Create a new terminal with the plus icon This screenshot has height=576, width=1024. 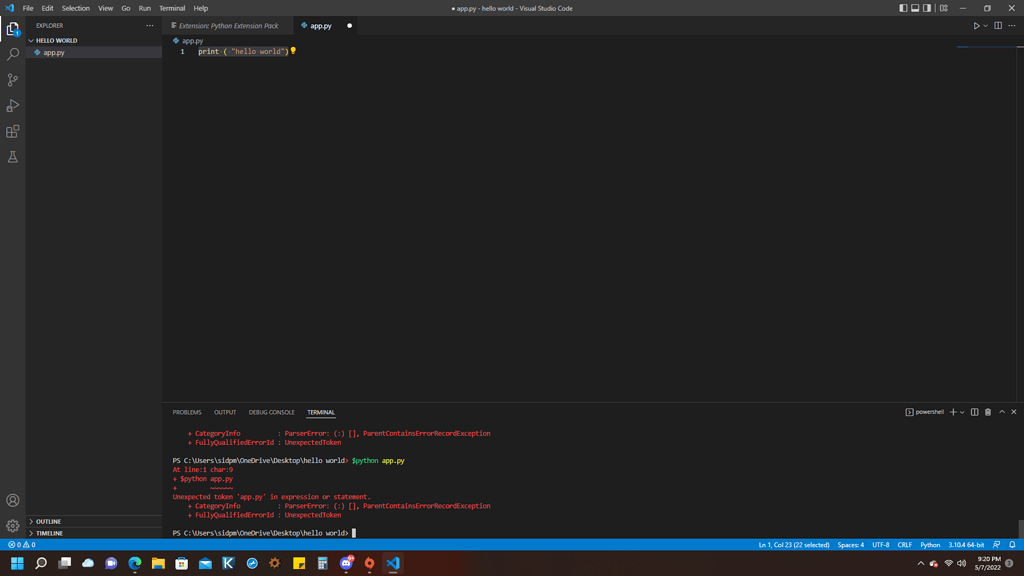click(953, 411)
